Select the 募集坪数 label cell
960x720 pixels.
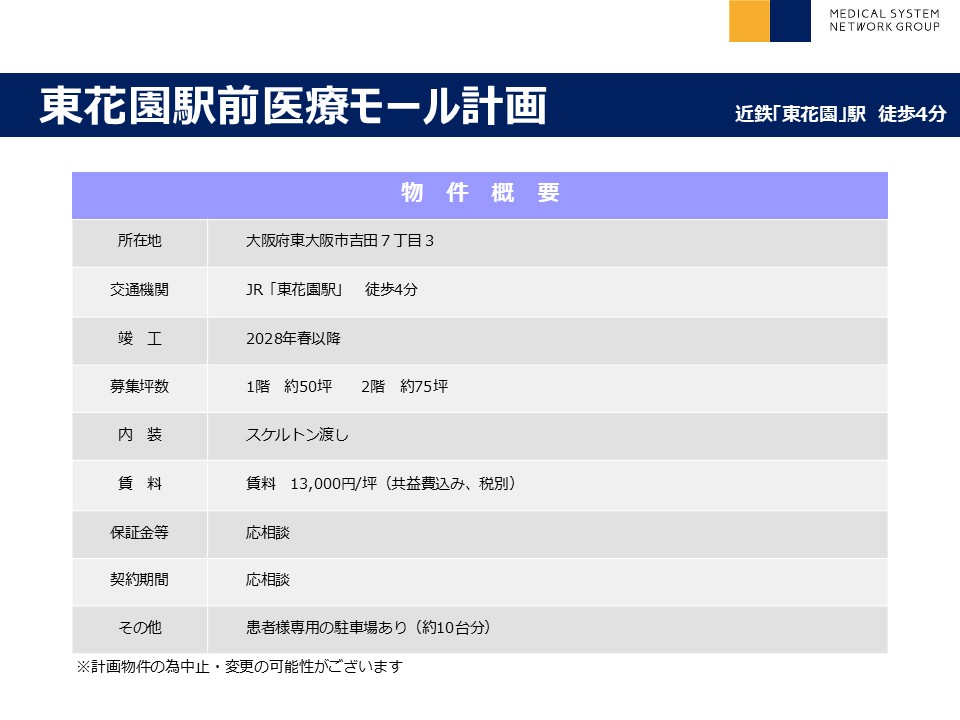tap(139, 386)
